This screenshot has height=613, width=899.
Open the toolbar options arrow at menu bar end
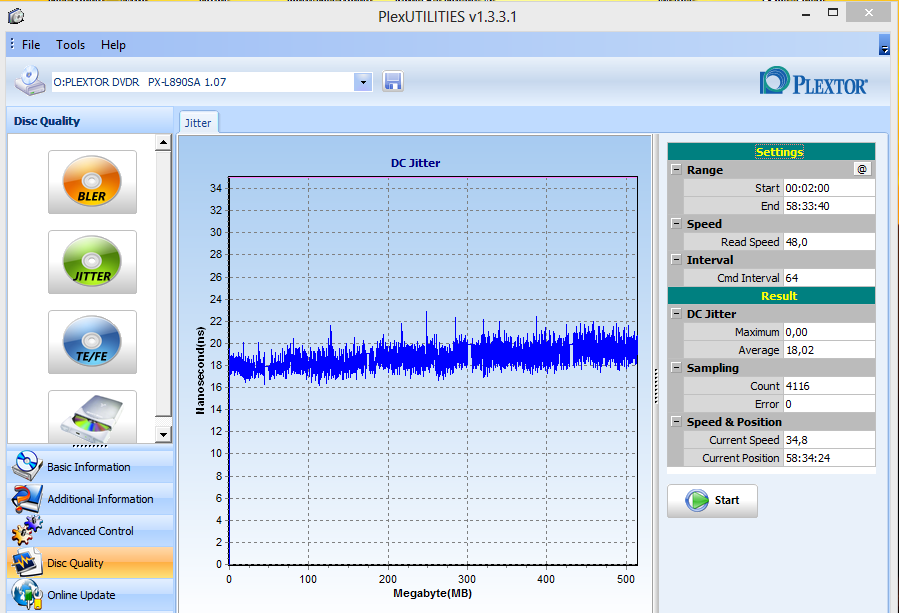[x=884, y=45]
